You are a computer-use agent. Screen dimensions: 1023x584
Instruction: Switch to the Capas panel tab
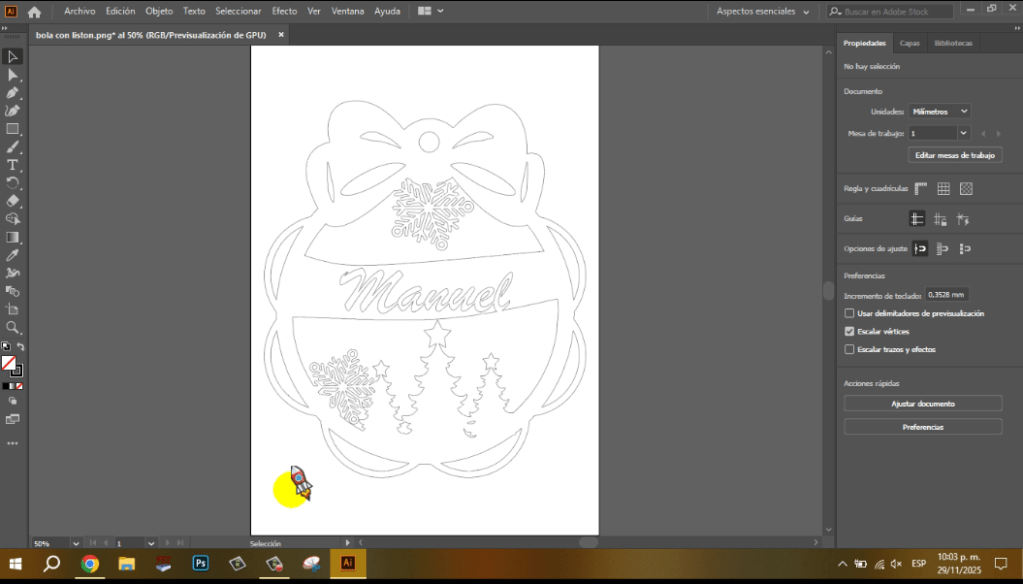(x=909, y=43)
